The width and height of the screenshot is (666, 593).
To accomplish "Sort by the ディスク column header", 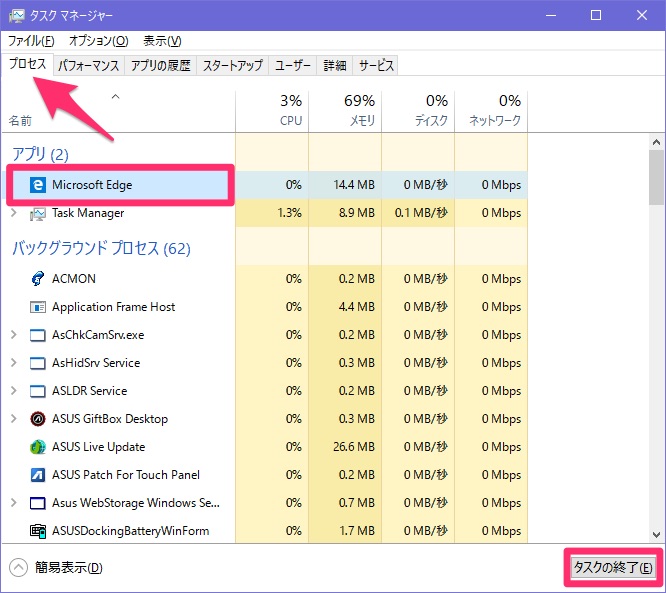I will pos(418,111).
